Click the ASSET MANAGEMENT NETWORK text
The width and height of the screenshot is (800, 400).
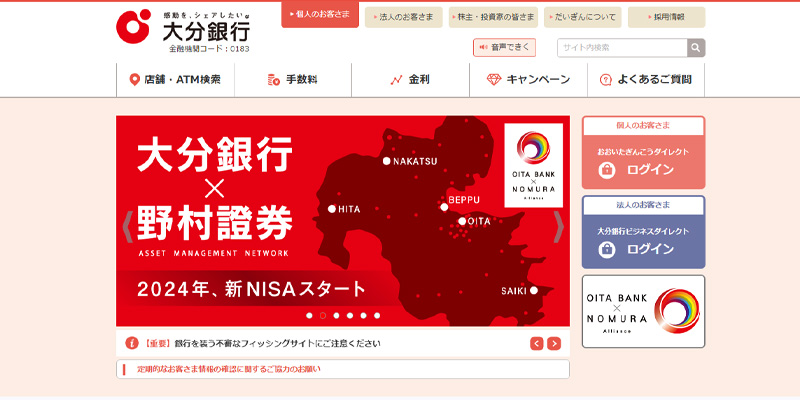213,253
